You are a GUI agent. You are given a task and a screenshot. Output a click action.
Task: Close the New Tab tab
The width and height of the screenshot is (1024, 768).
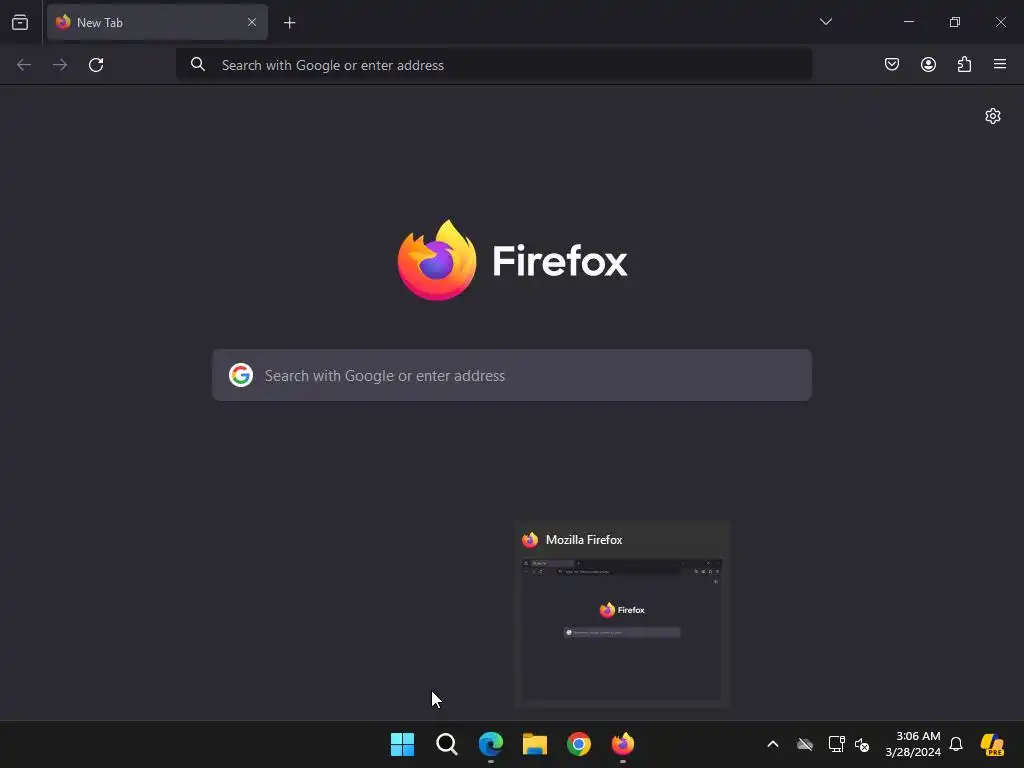tap(252, 22)
